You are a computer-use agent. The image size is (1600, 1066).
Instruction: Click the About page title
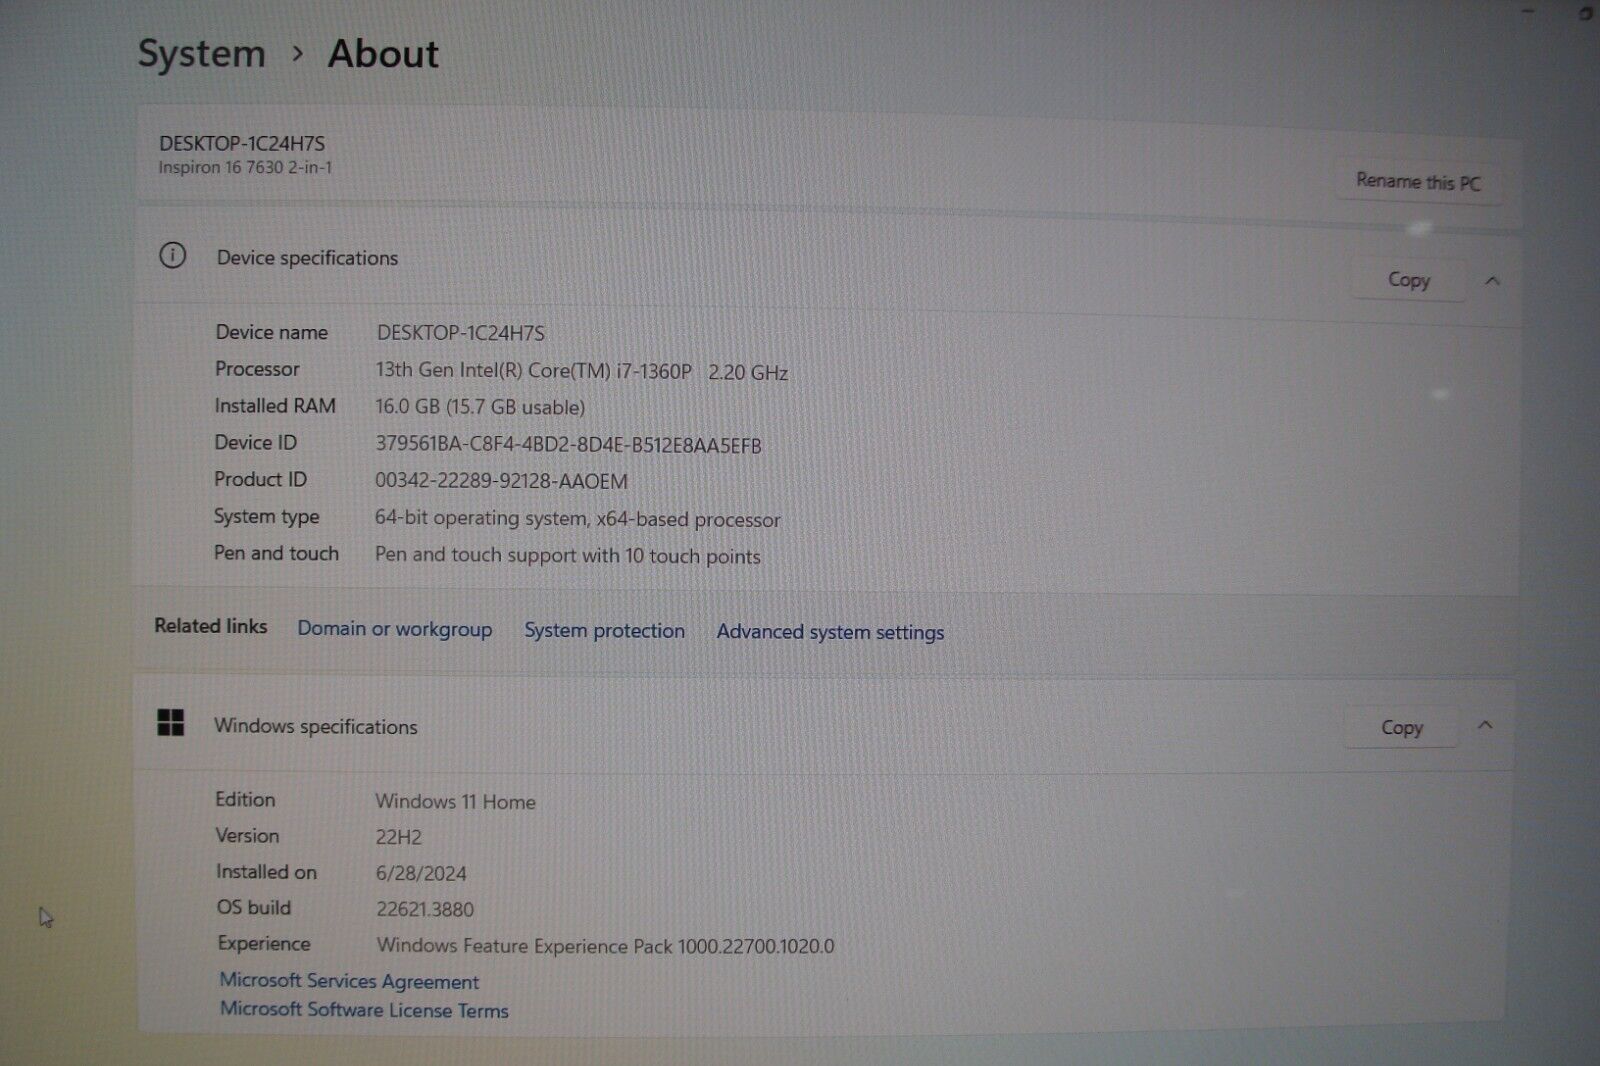point(383,54)
